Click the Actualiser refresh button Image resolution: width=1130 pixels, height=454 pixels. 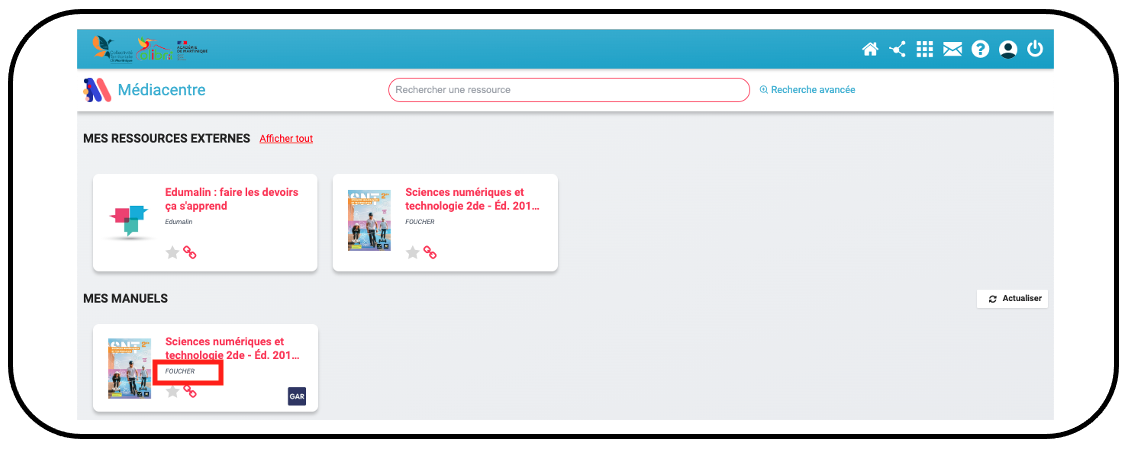click(1012, 299)
